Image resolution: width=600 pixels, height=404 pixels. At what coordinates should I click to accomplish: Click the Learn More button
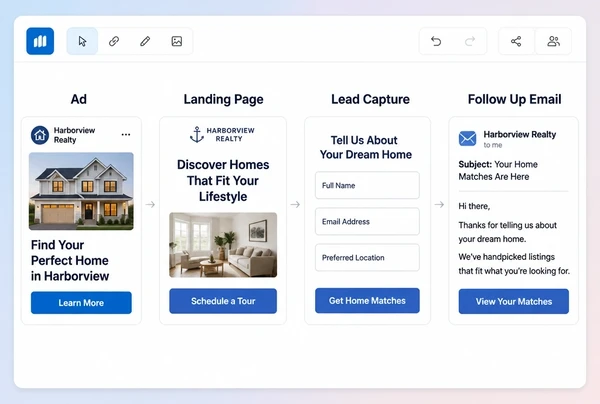click(x=81, y=303)
